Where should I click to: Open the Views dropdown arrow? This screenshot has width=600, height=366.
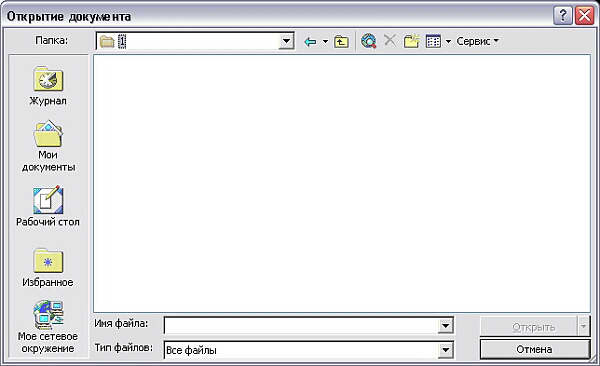[448, 41]
